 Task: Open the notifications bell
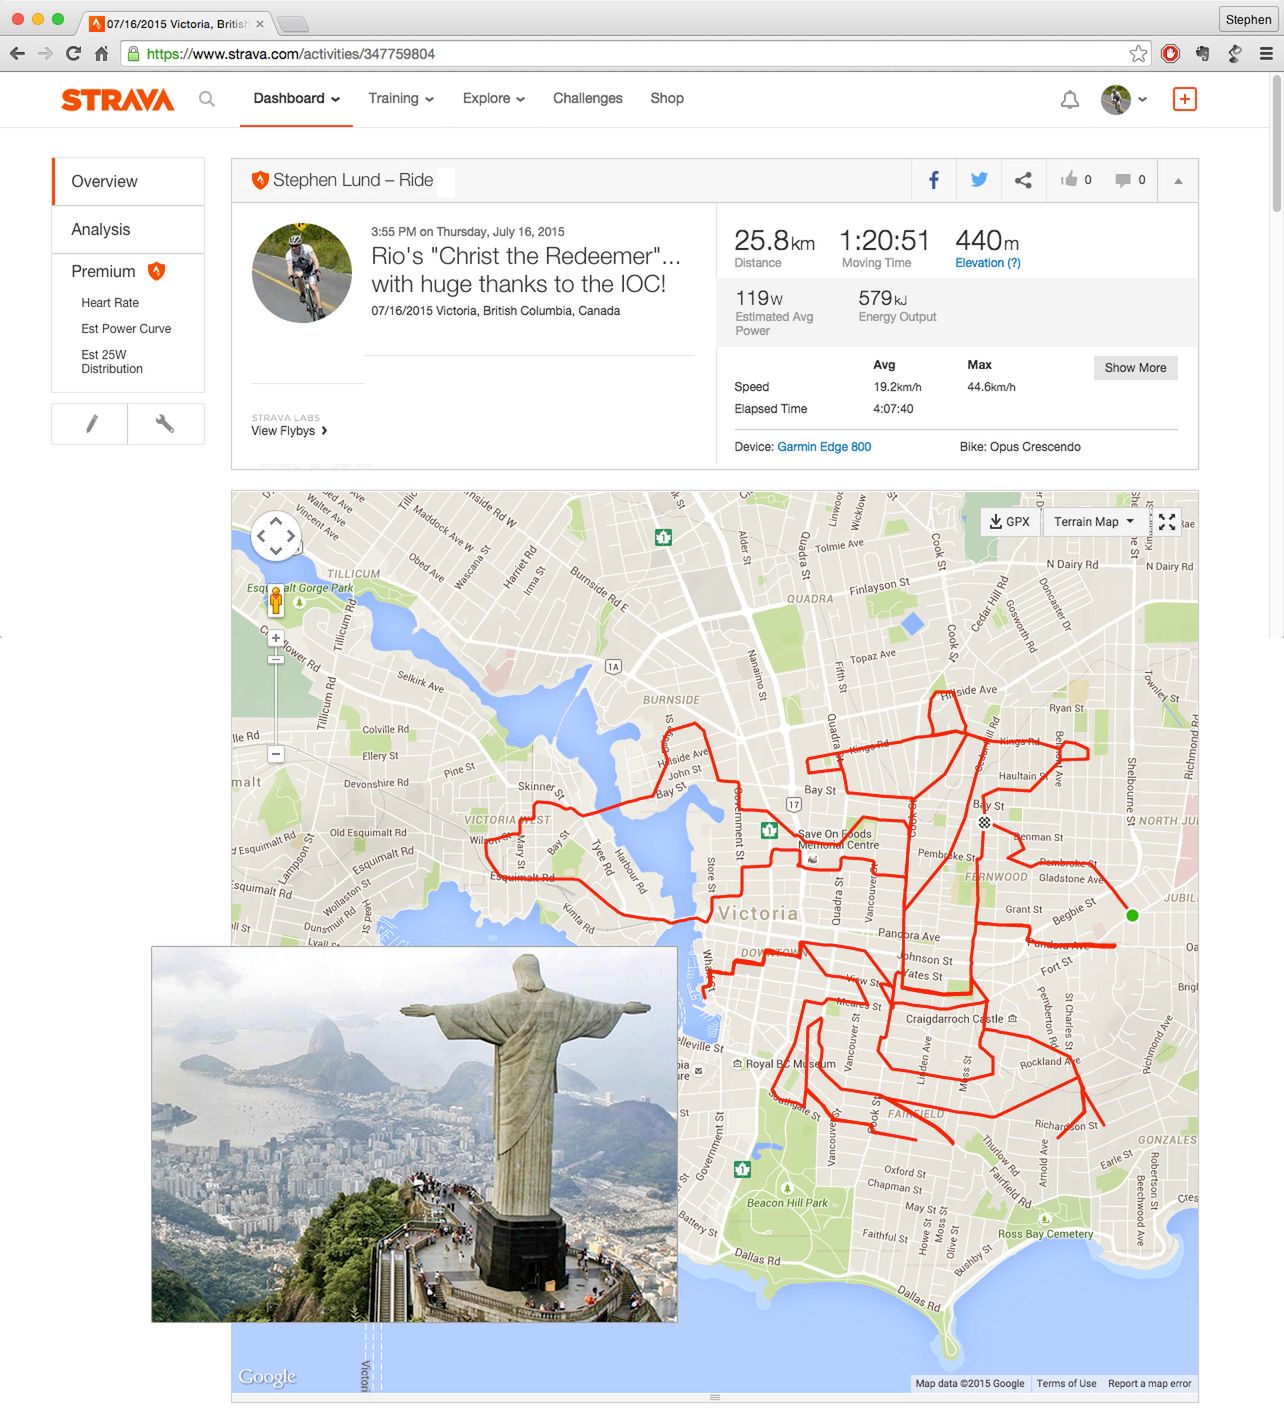[x=1070, y=99]
